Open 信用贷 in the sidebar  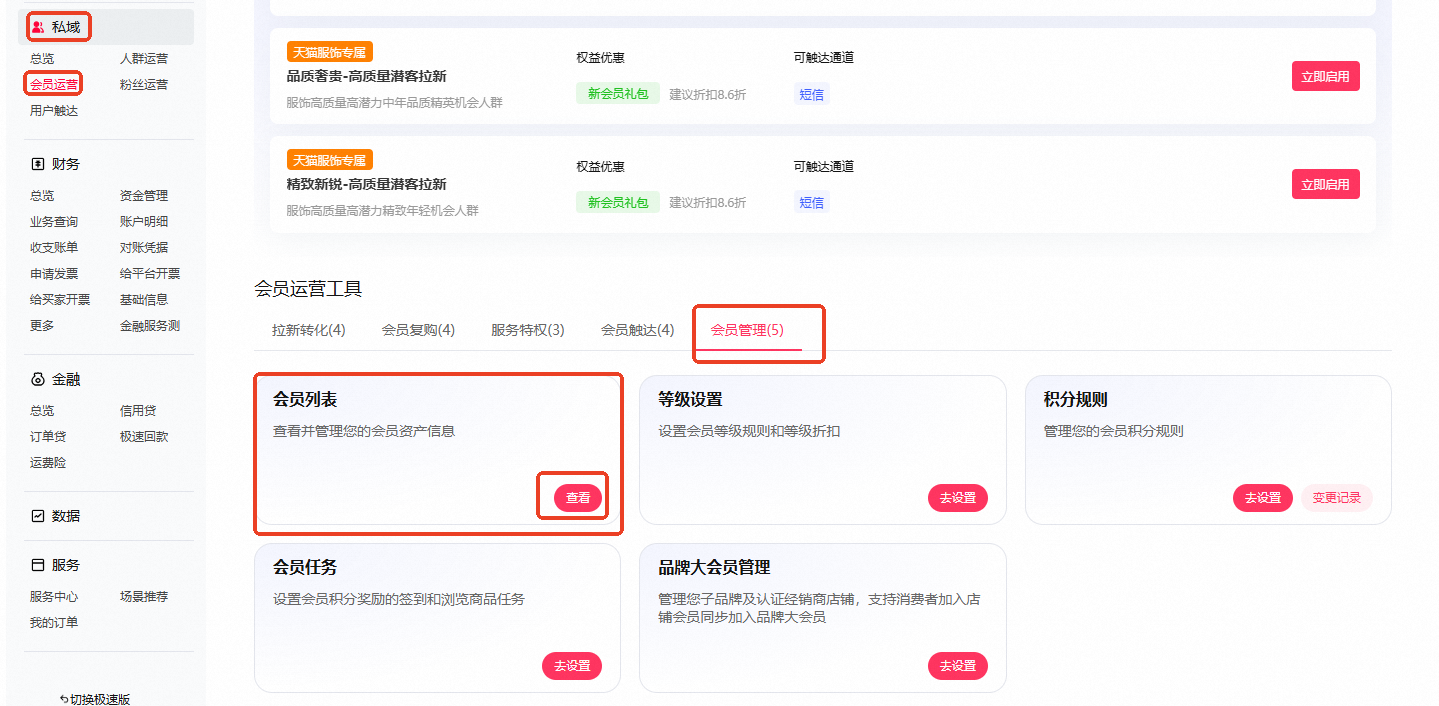[138, 411]
